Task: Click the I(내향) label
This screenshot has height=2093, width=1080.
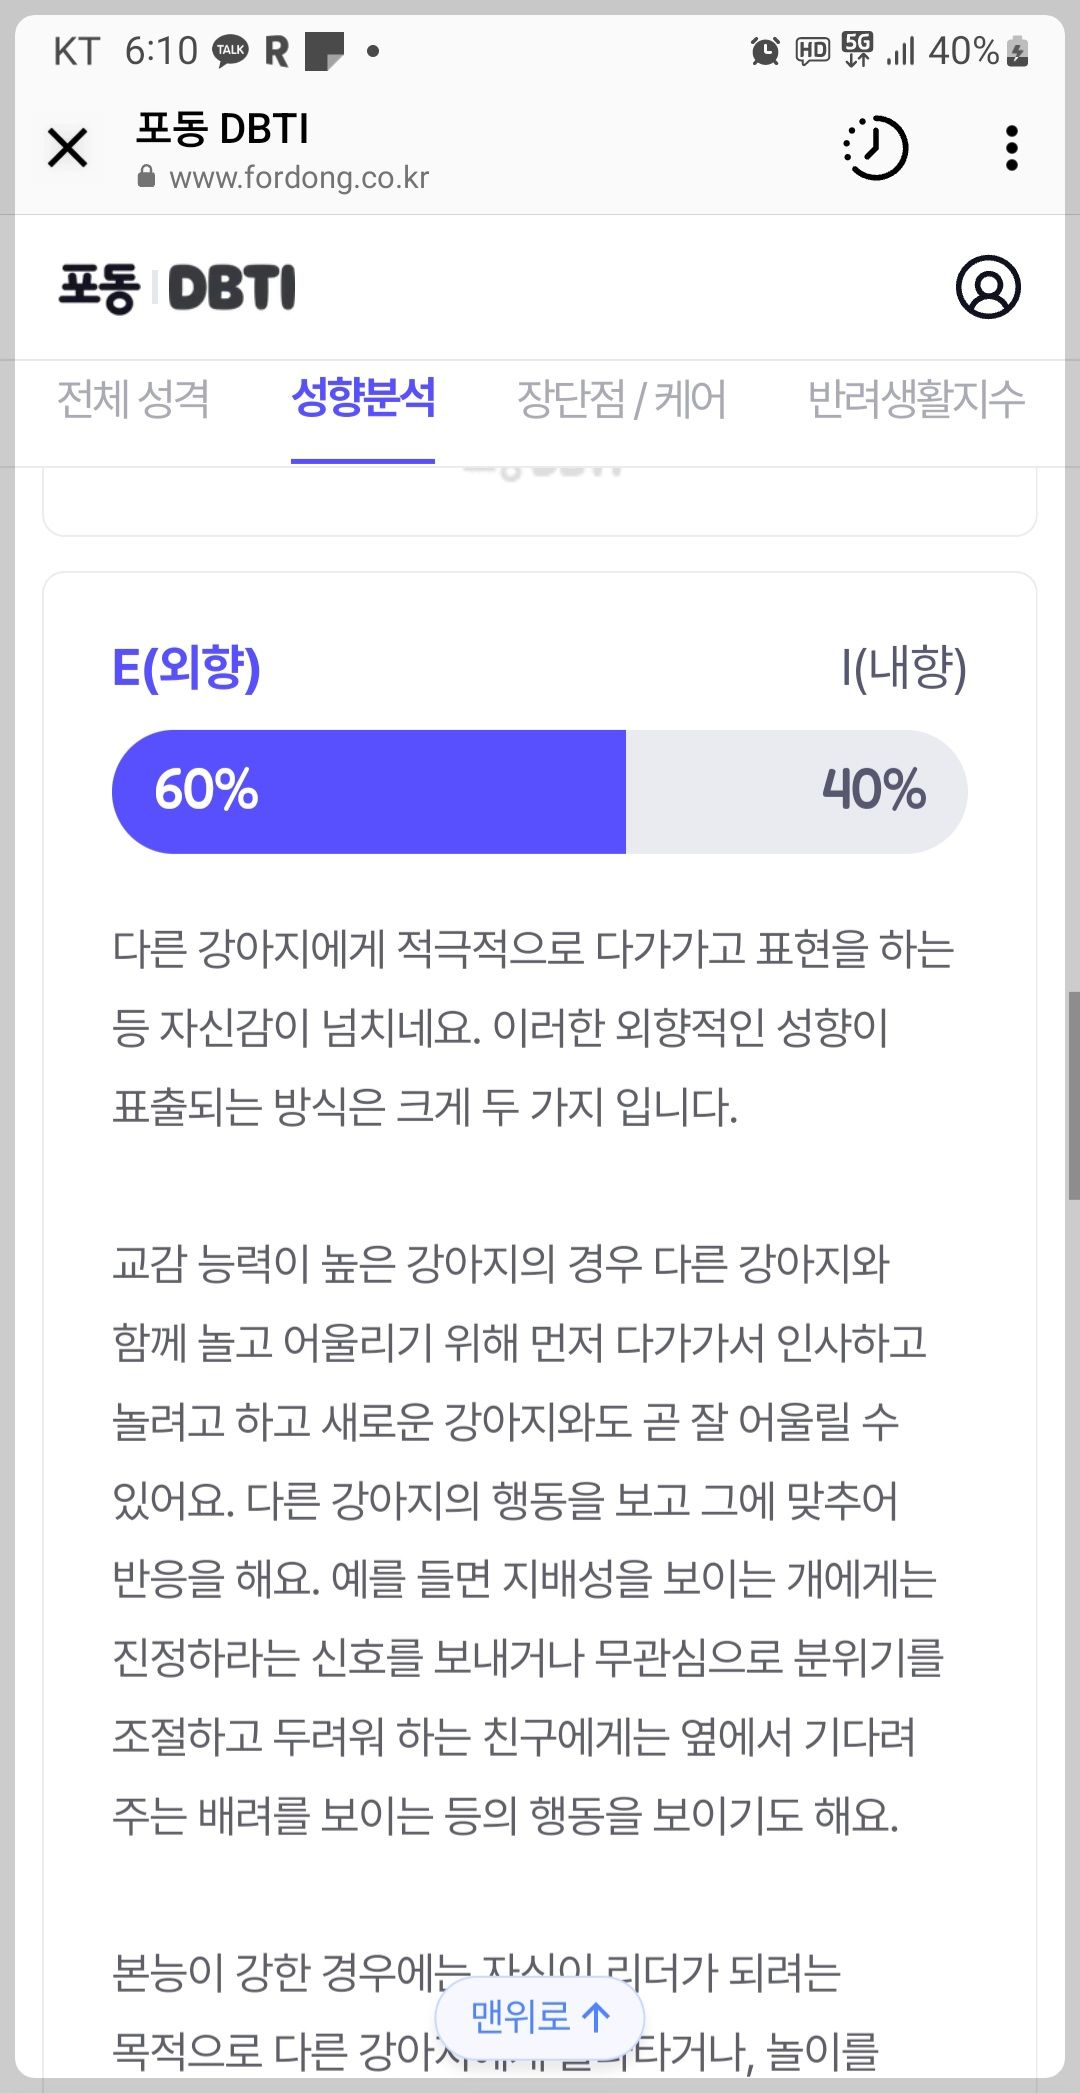Action: click(903, 671)
